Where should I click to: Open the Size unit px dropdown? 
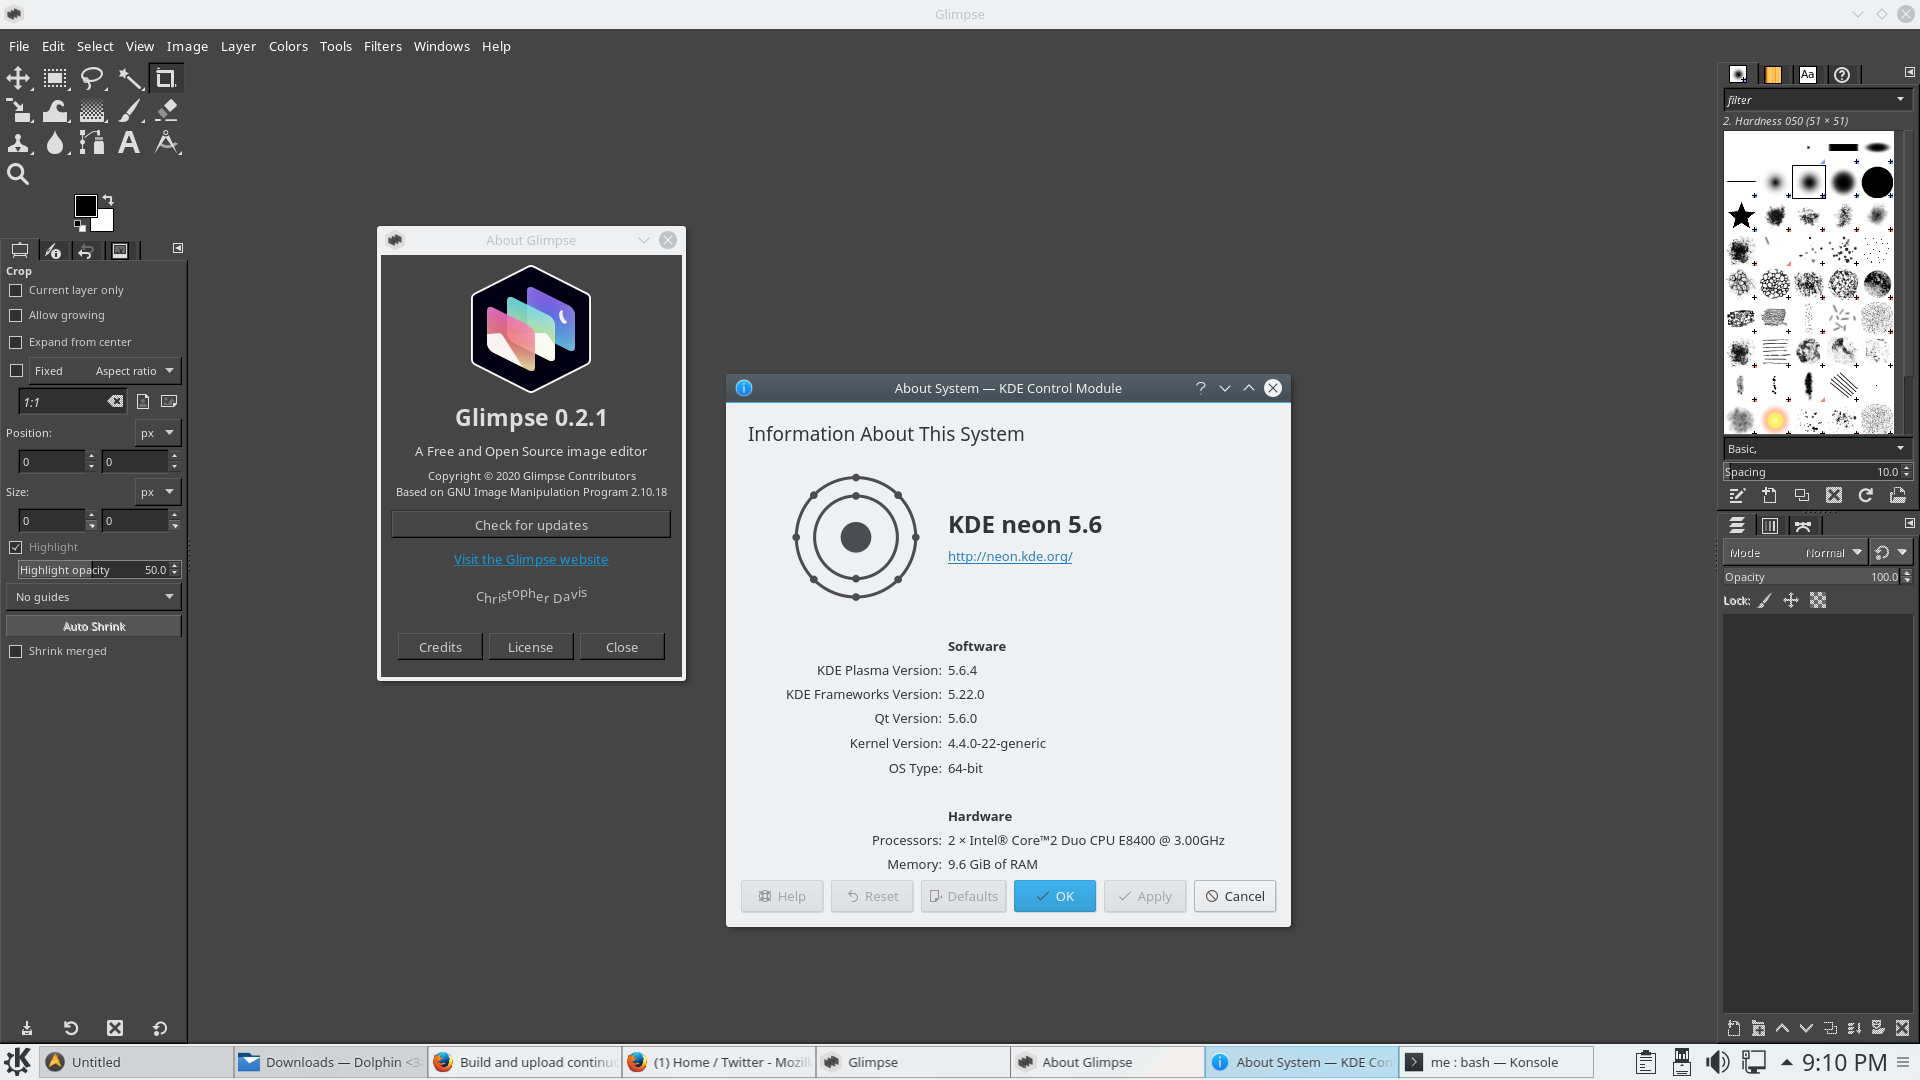tap(158, 492)
